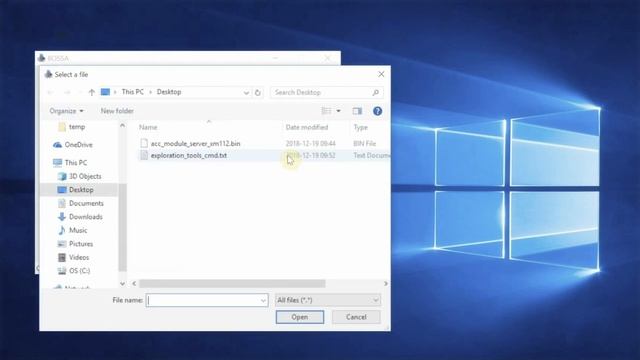Click the 2018-12-19 09:44 date cell
Image resolution: width=640 pixels, height=360 pixels.
[x=310, y=144]
